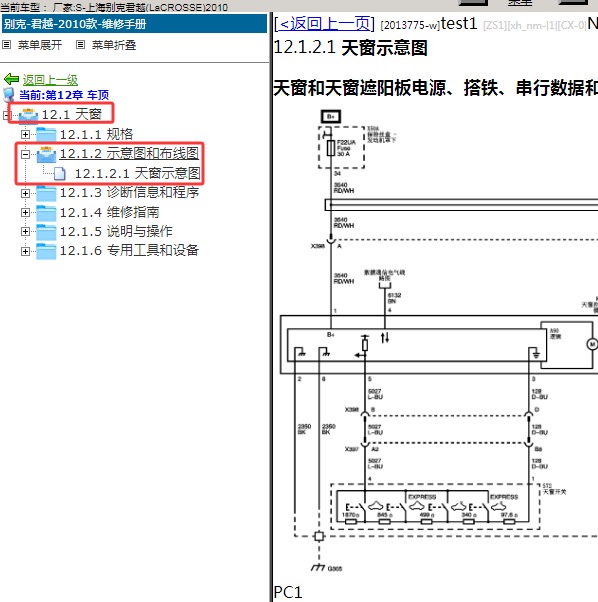The height and width of the screenshot is (602, 598).
Task: Open the 12.1.6 专用工具和设备 tree item
Action: [x=129, y=251]
